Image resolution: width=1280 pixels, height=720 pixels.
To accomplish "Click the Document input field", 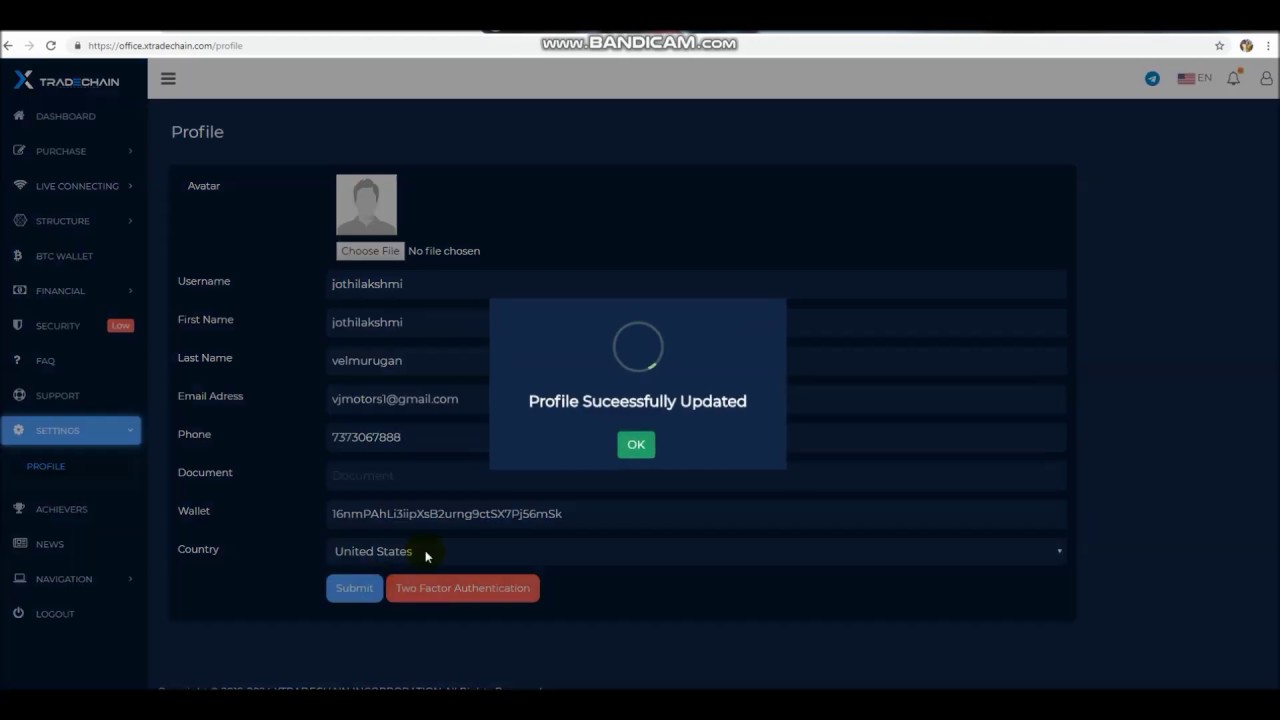I will click(x=696, y=476).
